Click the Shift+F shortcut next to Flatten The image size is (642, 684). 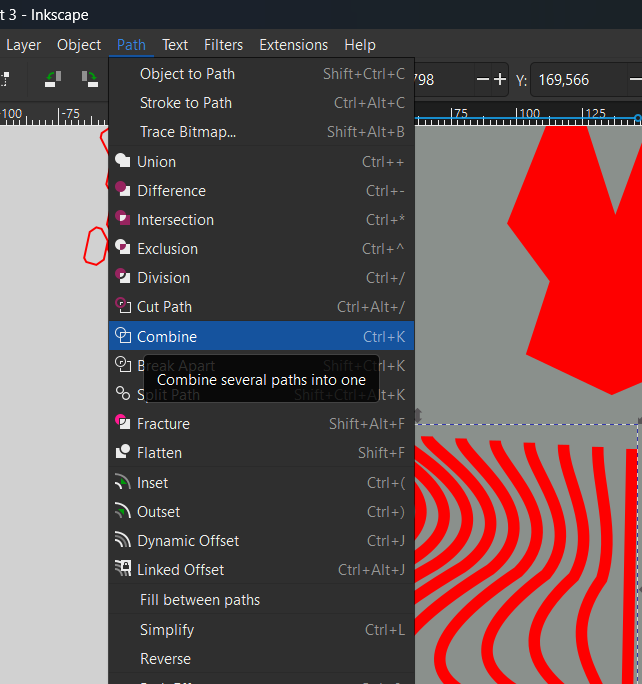(381, 453)
